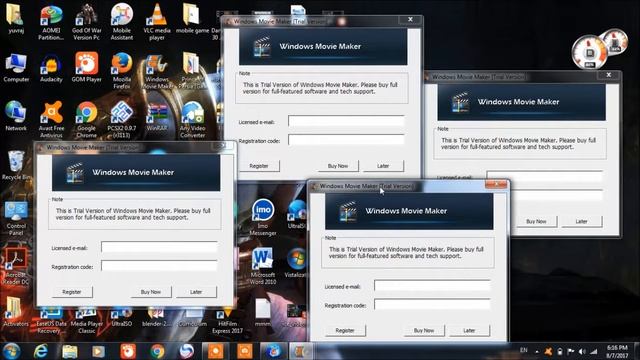This screenshot has height=360, width=640.
Task: Click Buy Now in the left-hand trial dialog
Action: coord(151,292)
